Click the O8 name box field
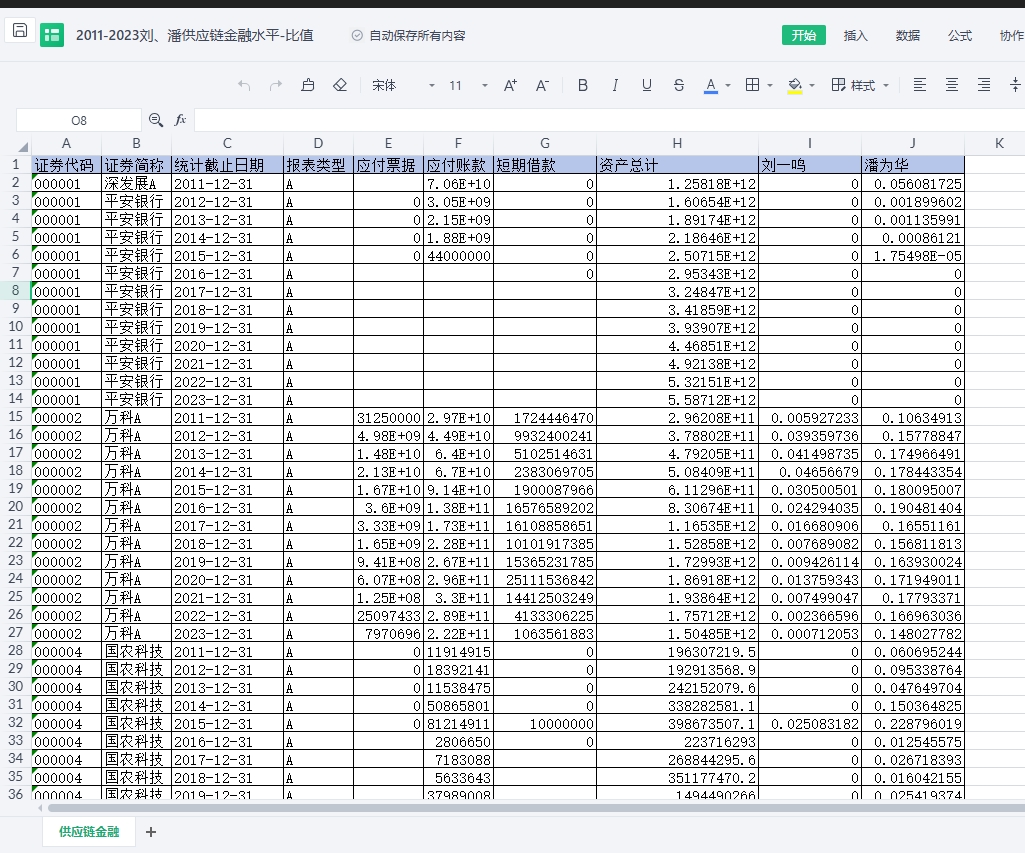 78,120
